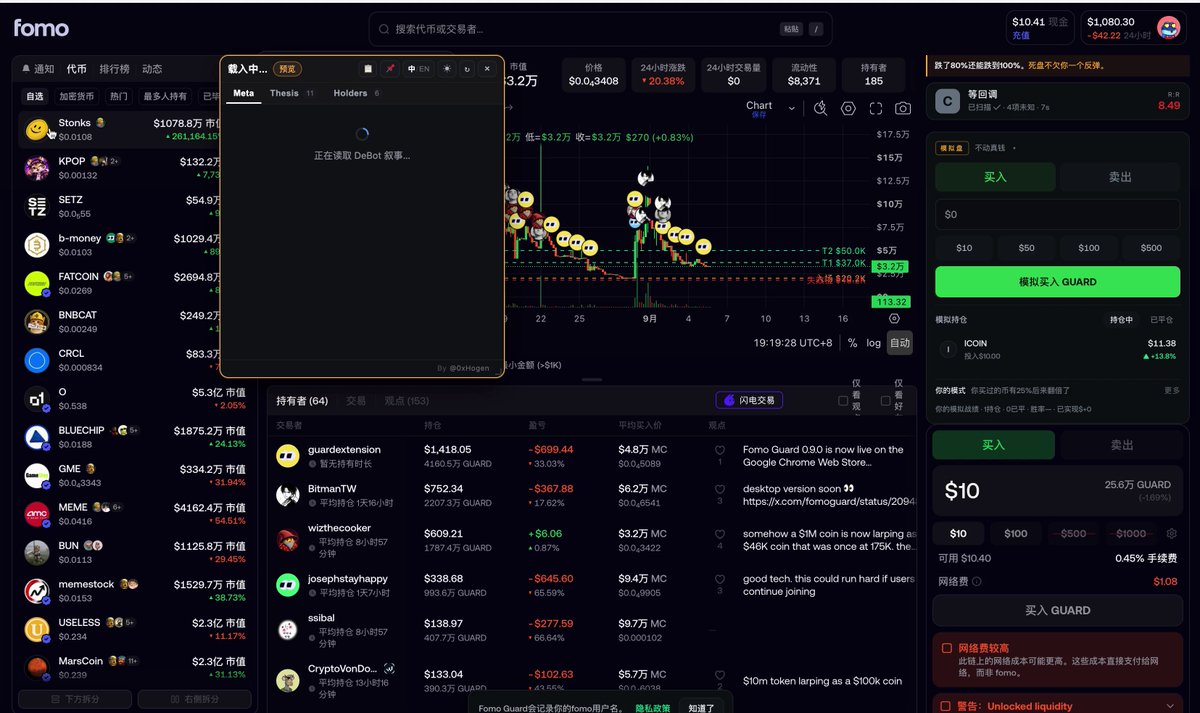The image size is (1200, 713).
Task: Click 闪电交易 flash trade button
Action: point(750,400)
